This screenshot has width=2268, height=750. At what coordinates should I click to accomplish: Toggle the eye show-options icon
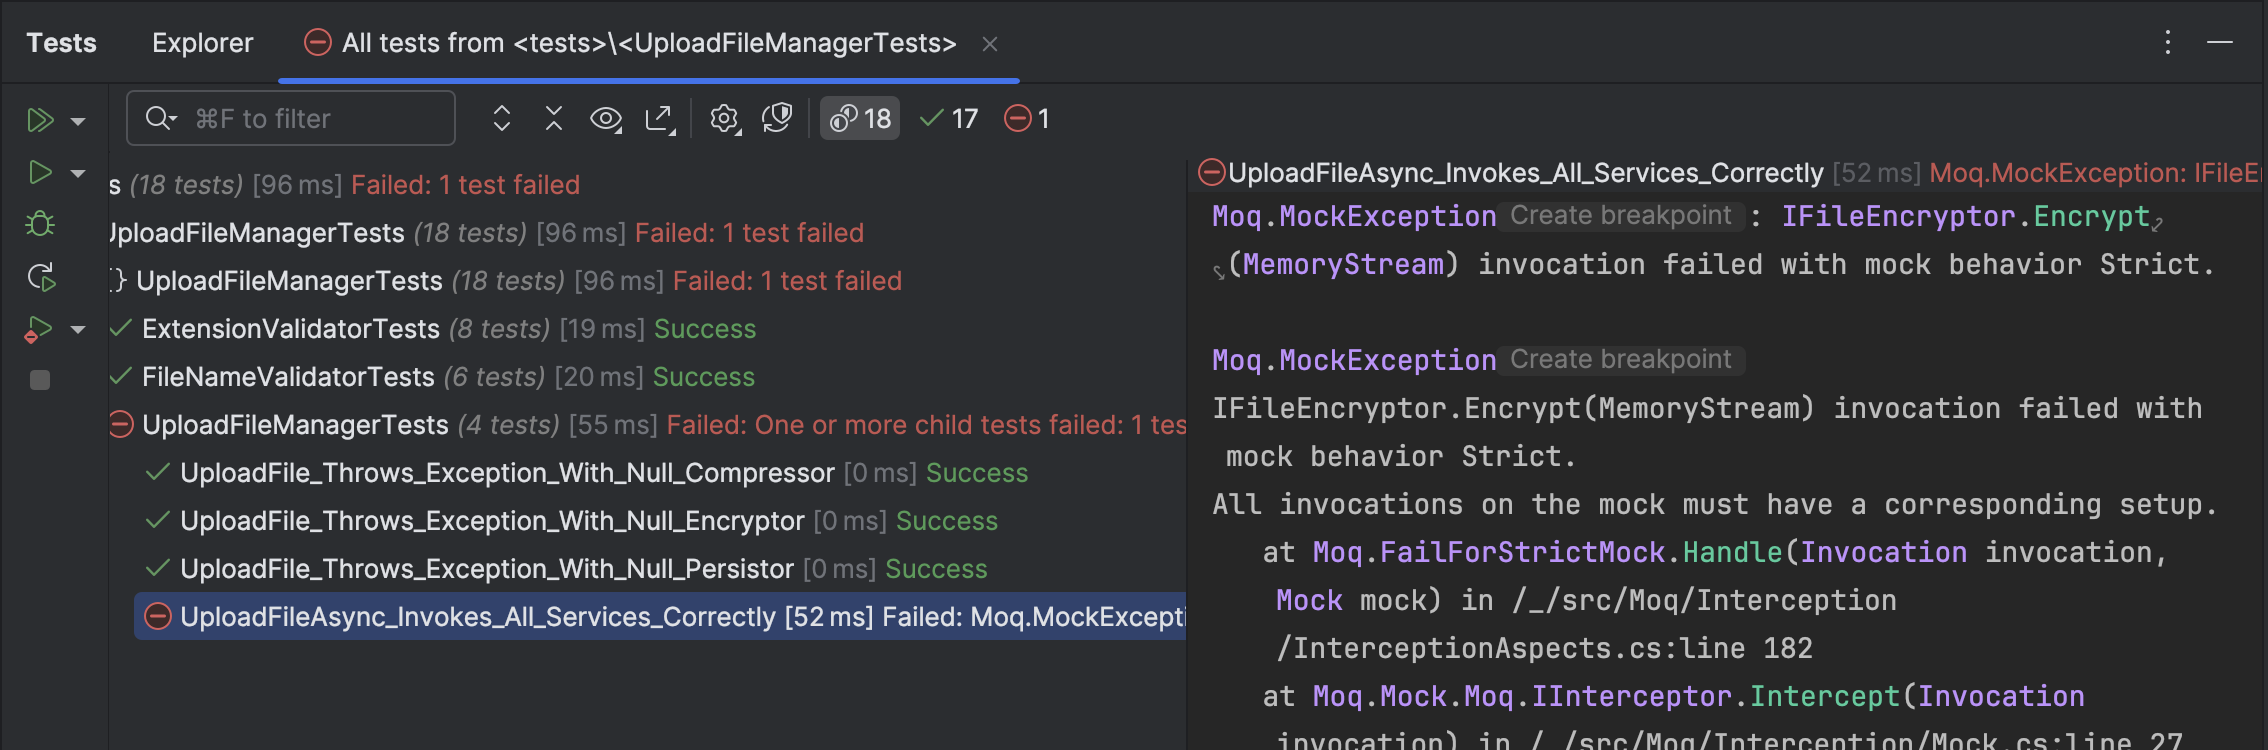click(606, 119)
